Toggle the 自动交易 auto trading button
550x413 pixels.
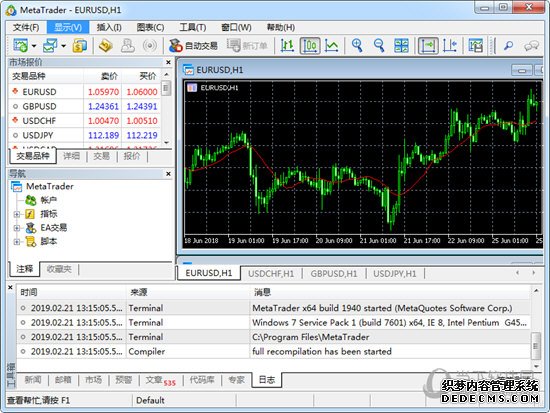[193, 46]
